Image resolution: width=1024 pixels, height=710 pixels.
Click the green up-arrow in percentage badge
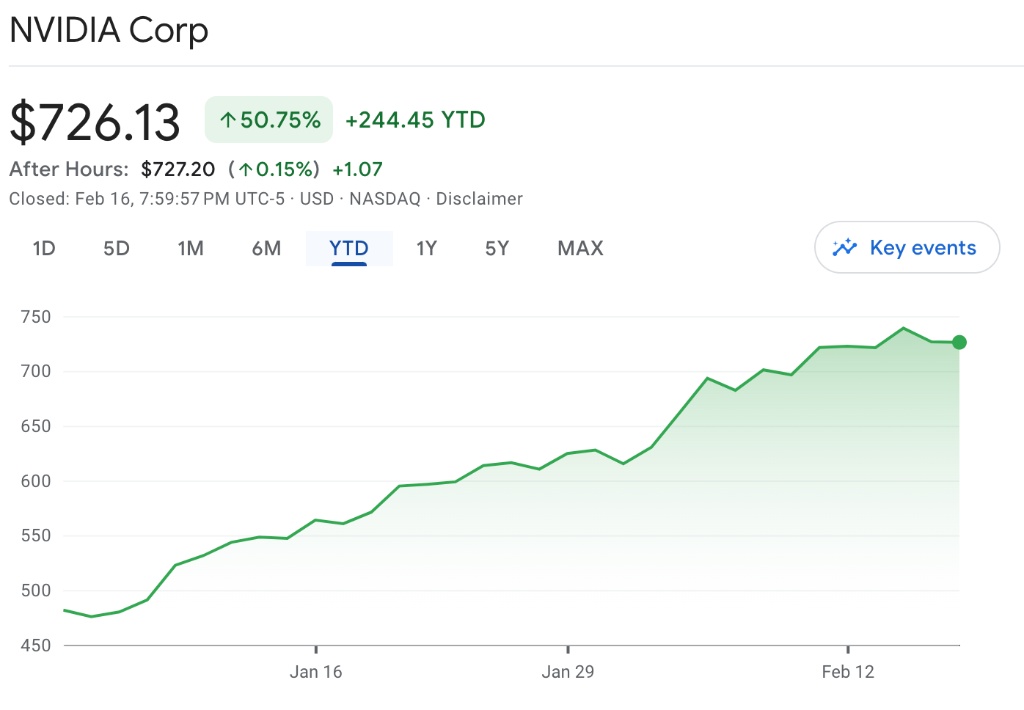(x=227, y=121)
